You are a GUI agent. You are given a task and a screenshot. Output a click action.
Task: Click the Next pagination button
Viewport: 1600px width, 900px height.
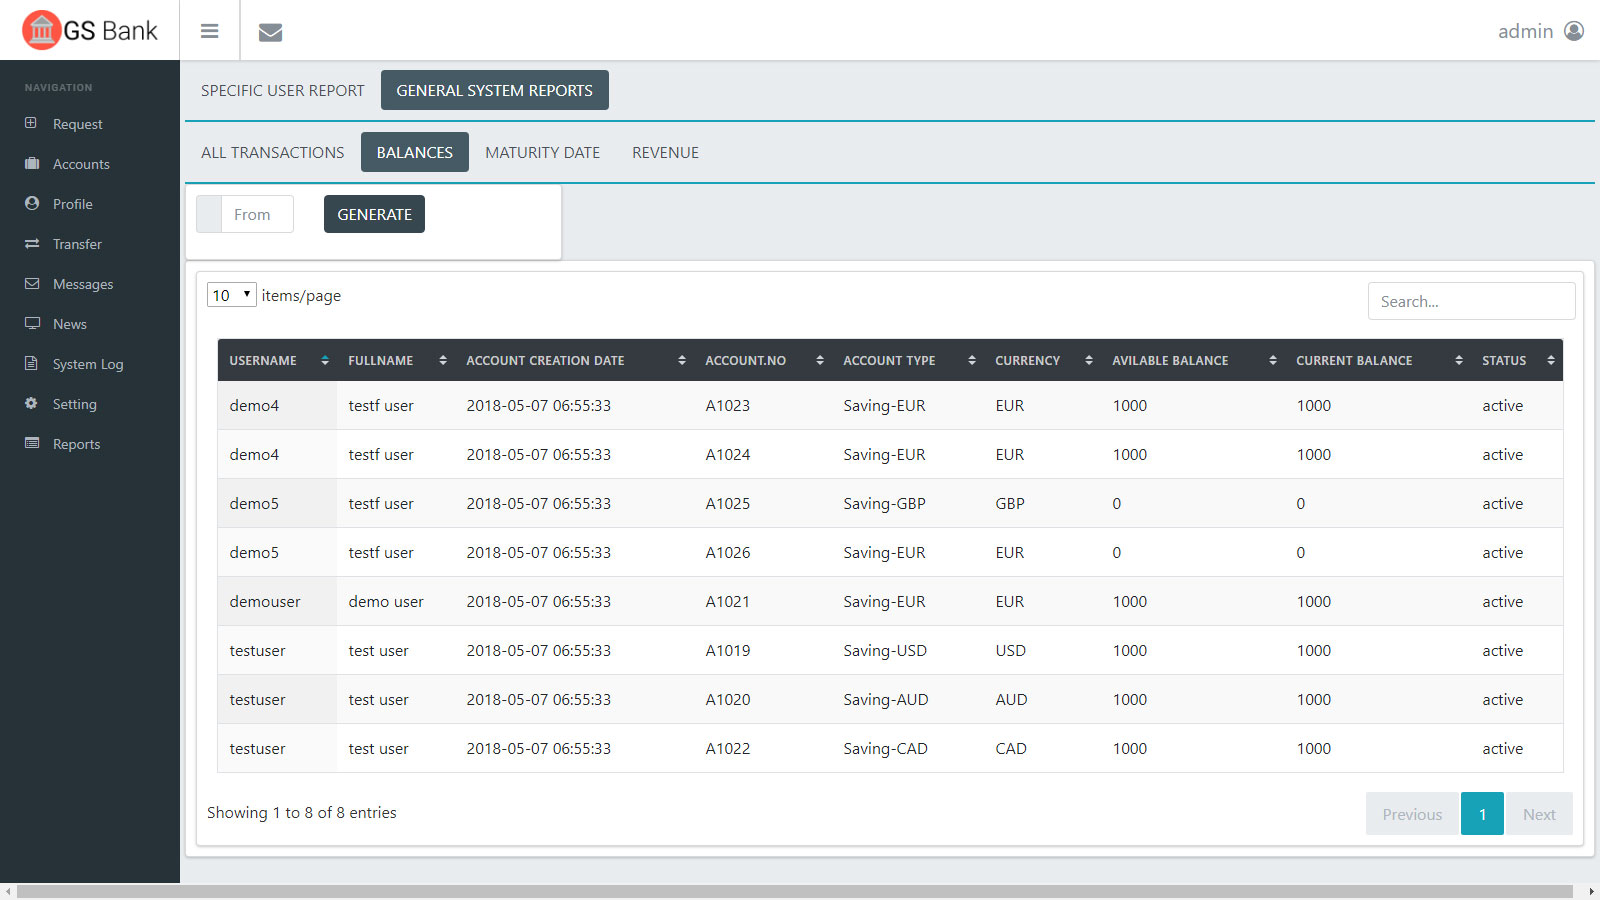(x=1538, y=814)
